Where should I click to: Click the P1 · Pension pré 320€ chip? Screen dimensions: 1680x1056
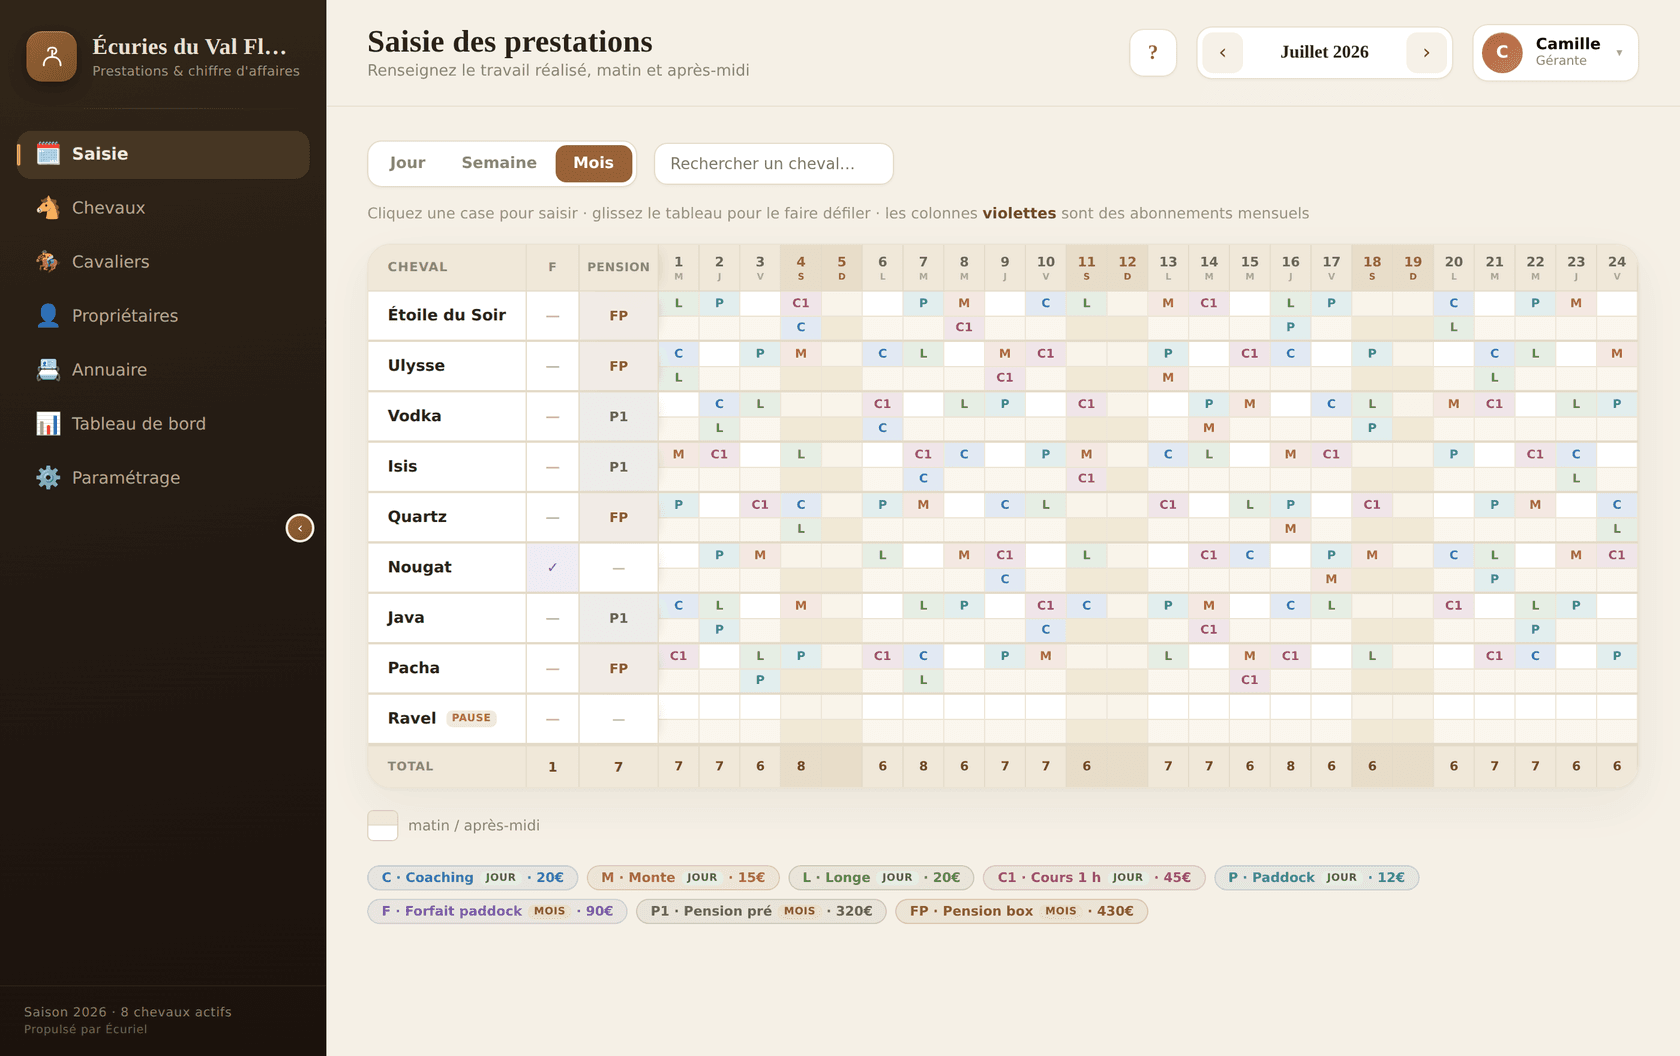point(761,911)
